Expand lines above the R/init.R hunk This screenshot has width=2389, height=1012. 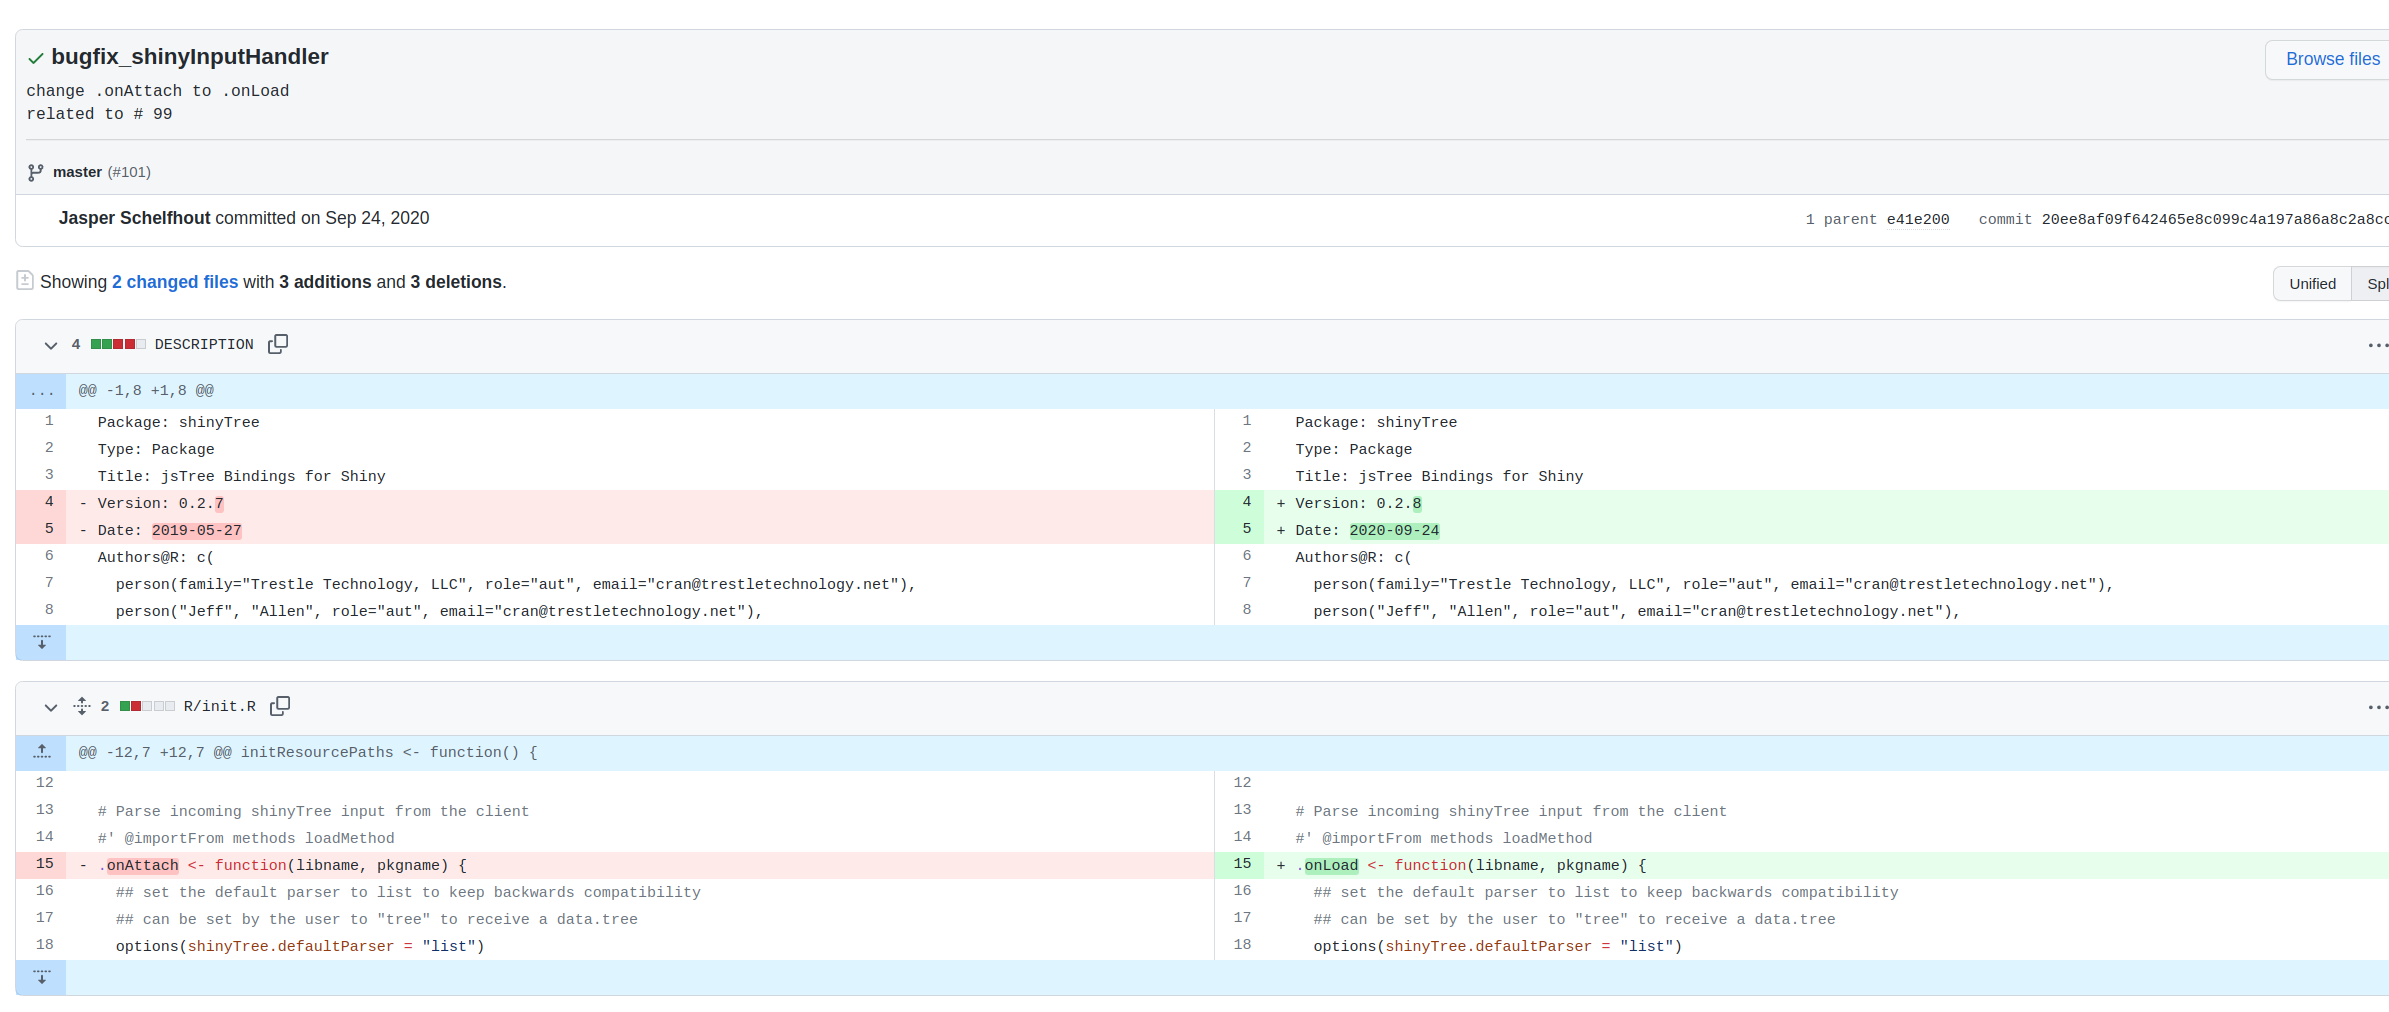41,752
